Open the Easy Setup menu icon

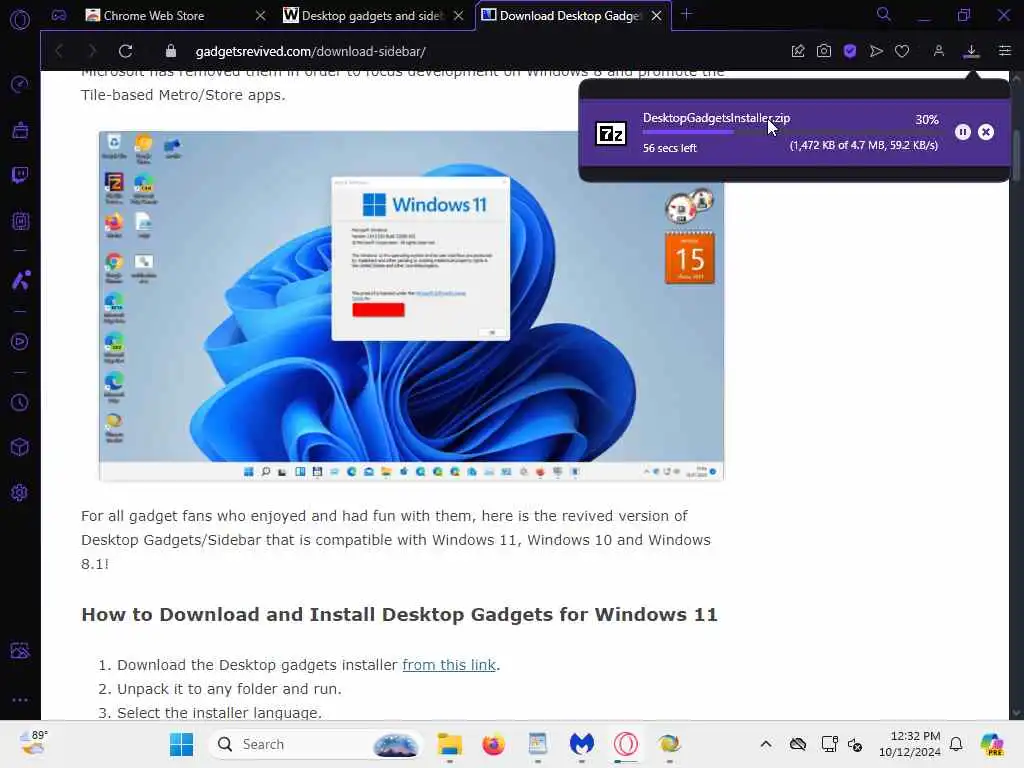coord(1004,51)
